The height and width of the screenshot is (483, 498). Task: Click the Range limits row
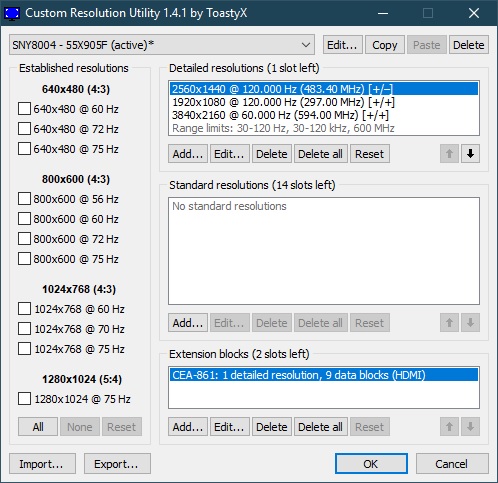pos(324,128)
